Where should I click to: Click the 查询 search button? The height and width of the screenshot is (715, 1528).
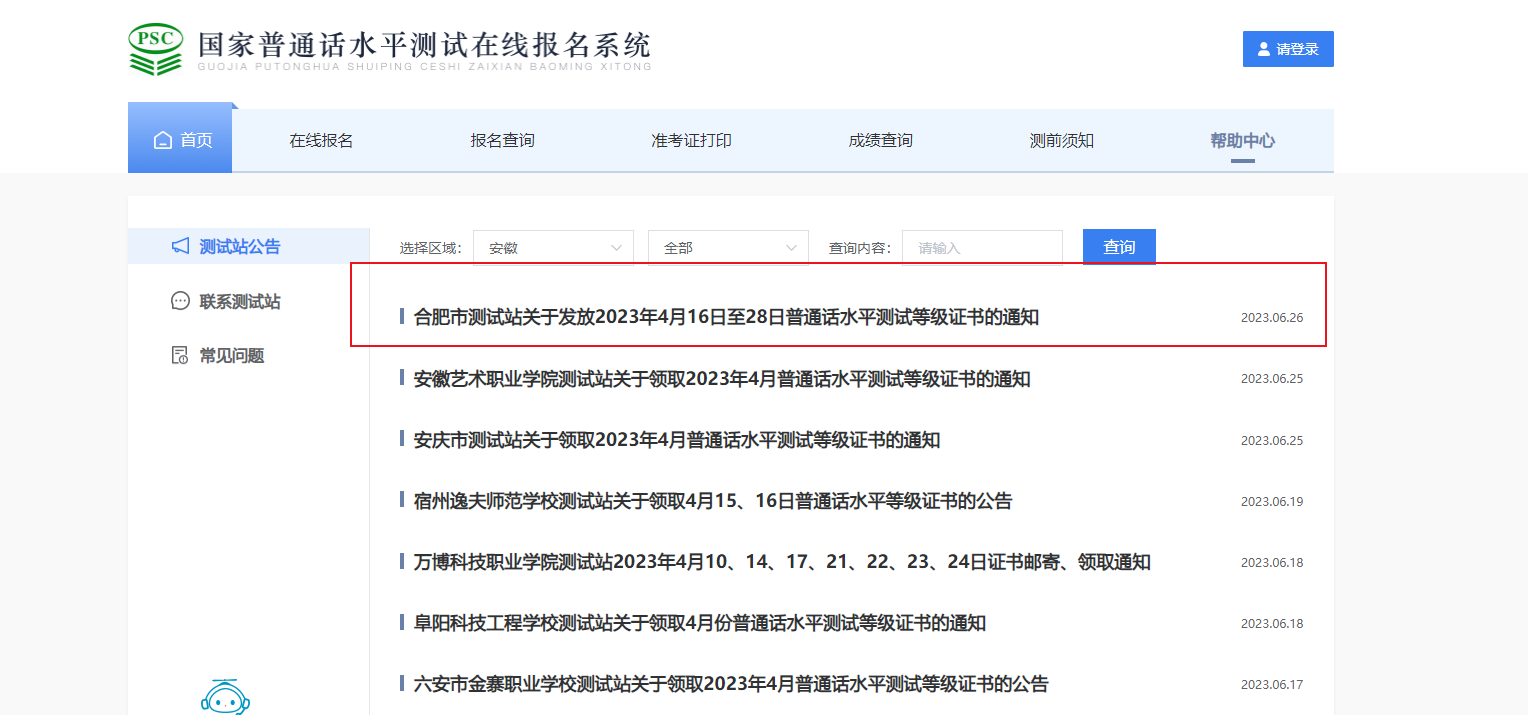pyautogui.click(x=1119, y=247)
